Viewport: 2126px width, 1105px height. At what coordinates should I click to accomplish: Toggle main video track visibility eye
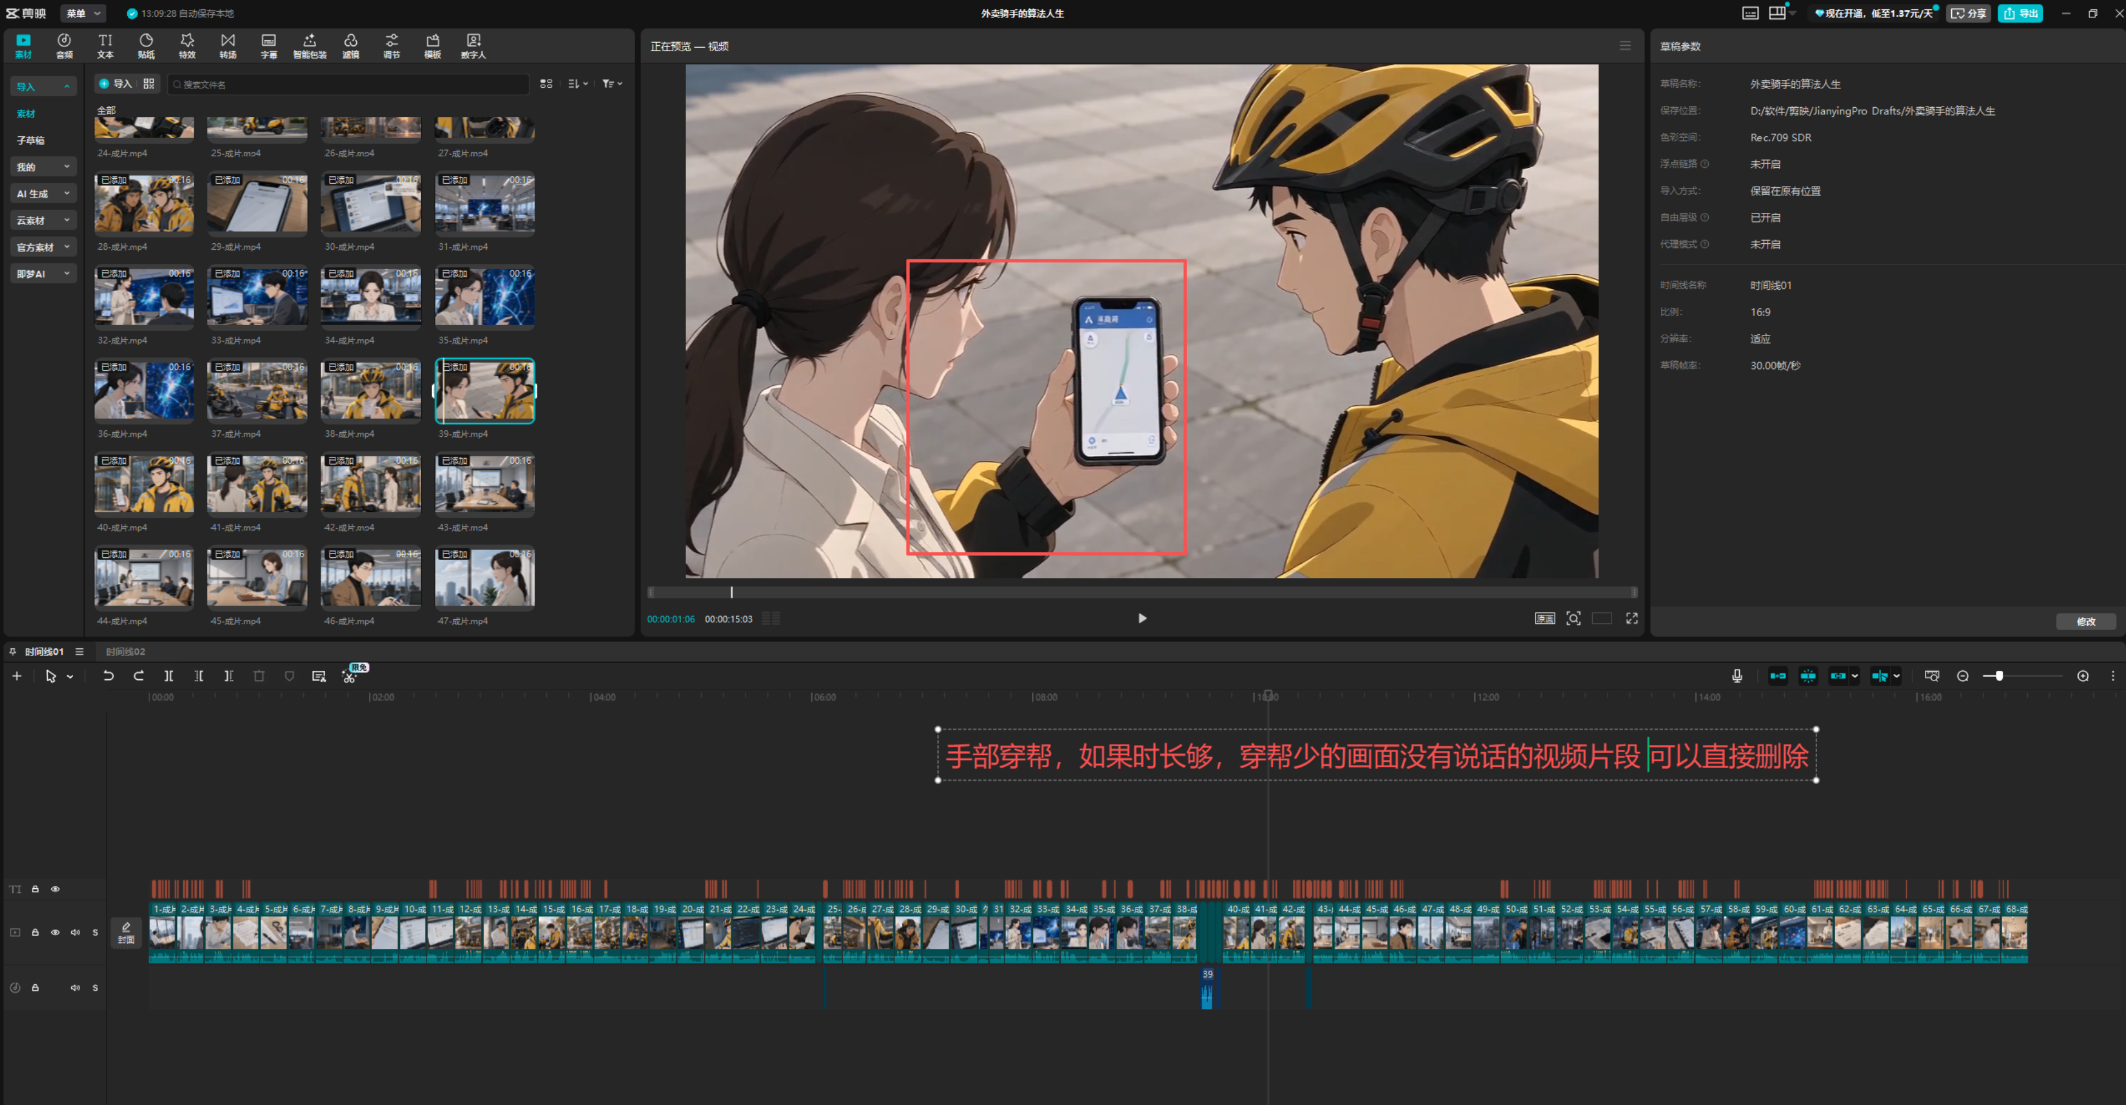tap(55, 932)
